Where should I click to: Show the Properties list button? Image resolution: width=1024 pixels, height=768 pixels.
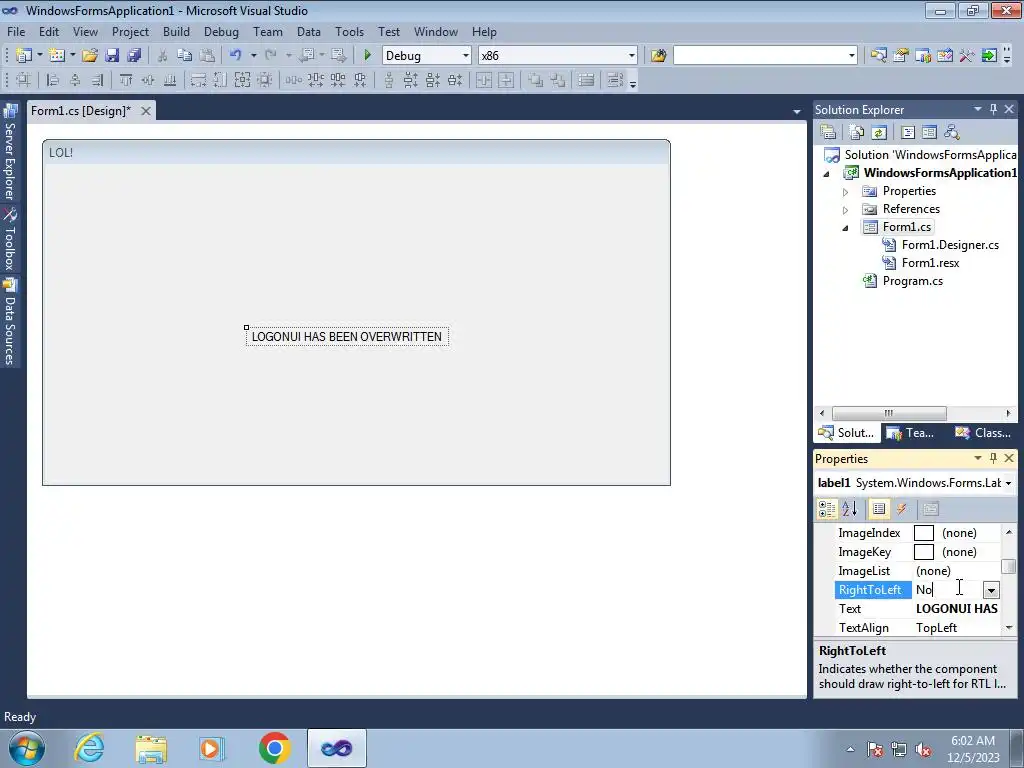(879, 509)
